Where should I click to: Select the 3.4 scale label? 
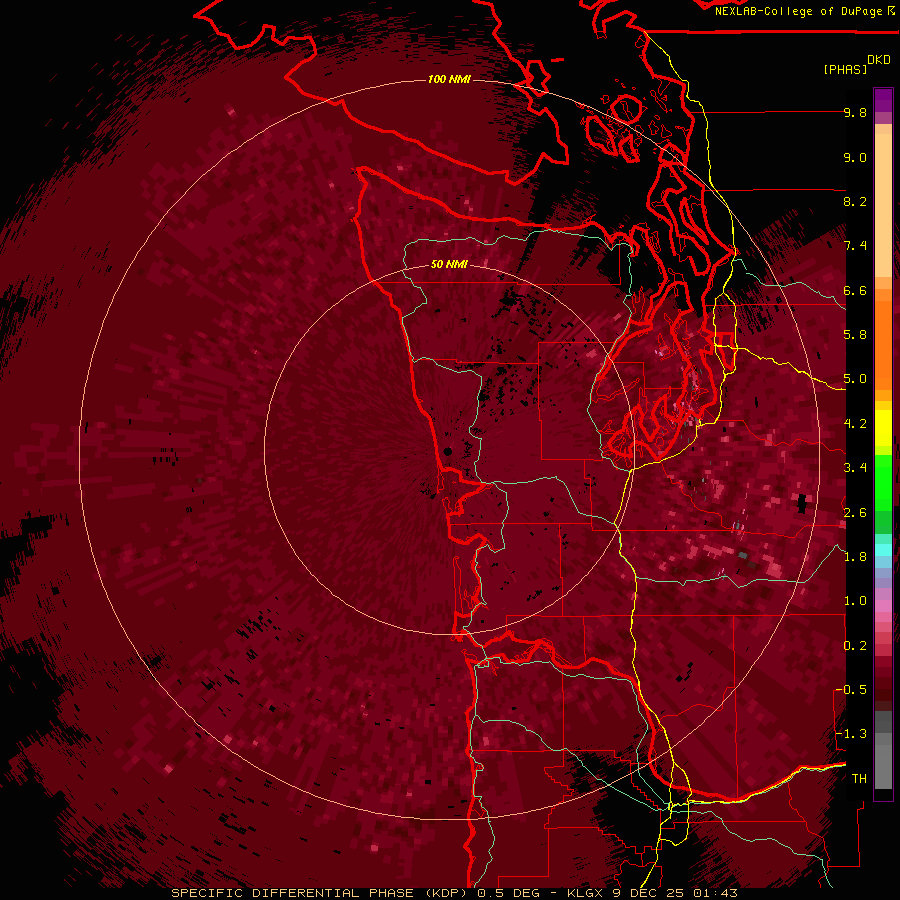[x=855, y=468]
